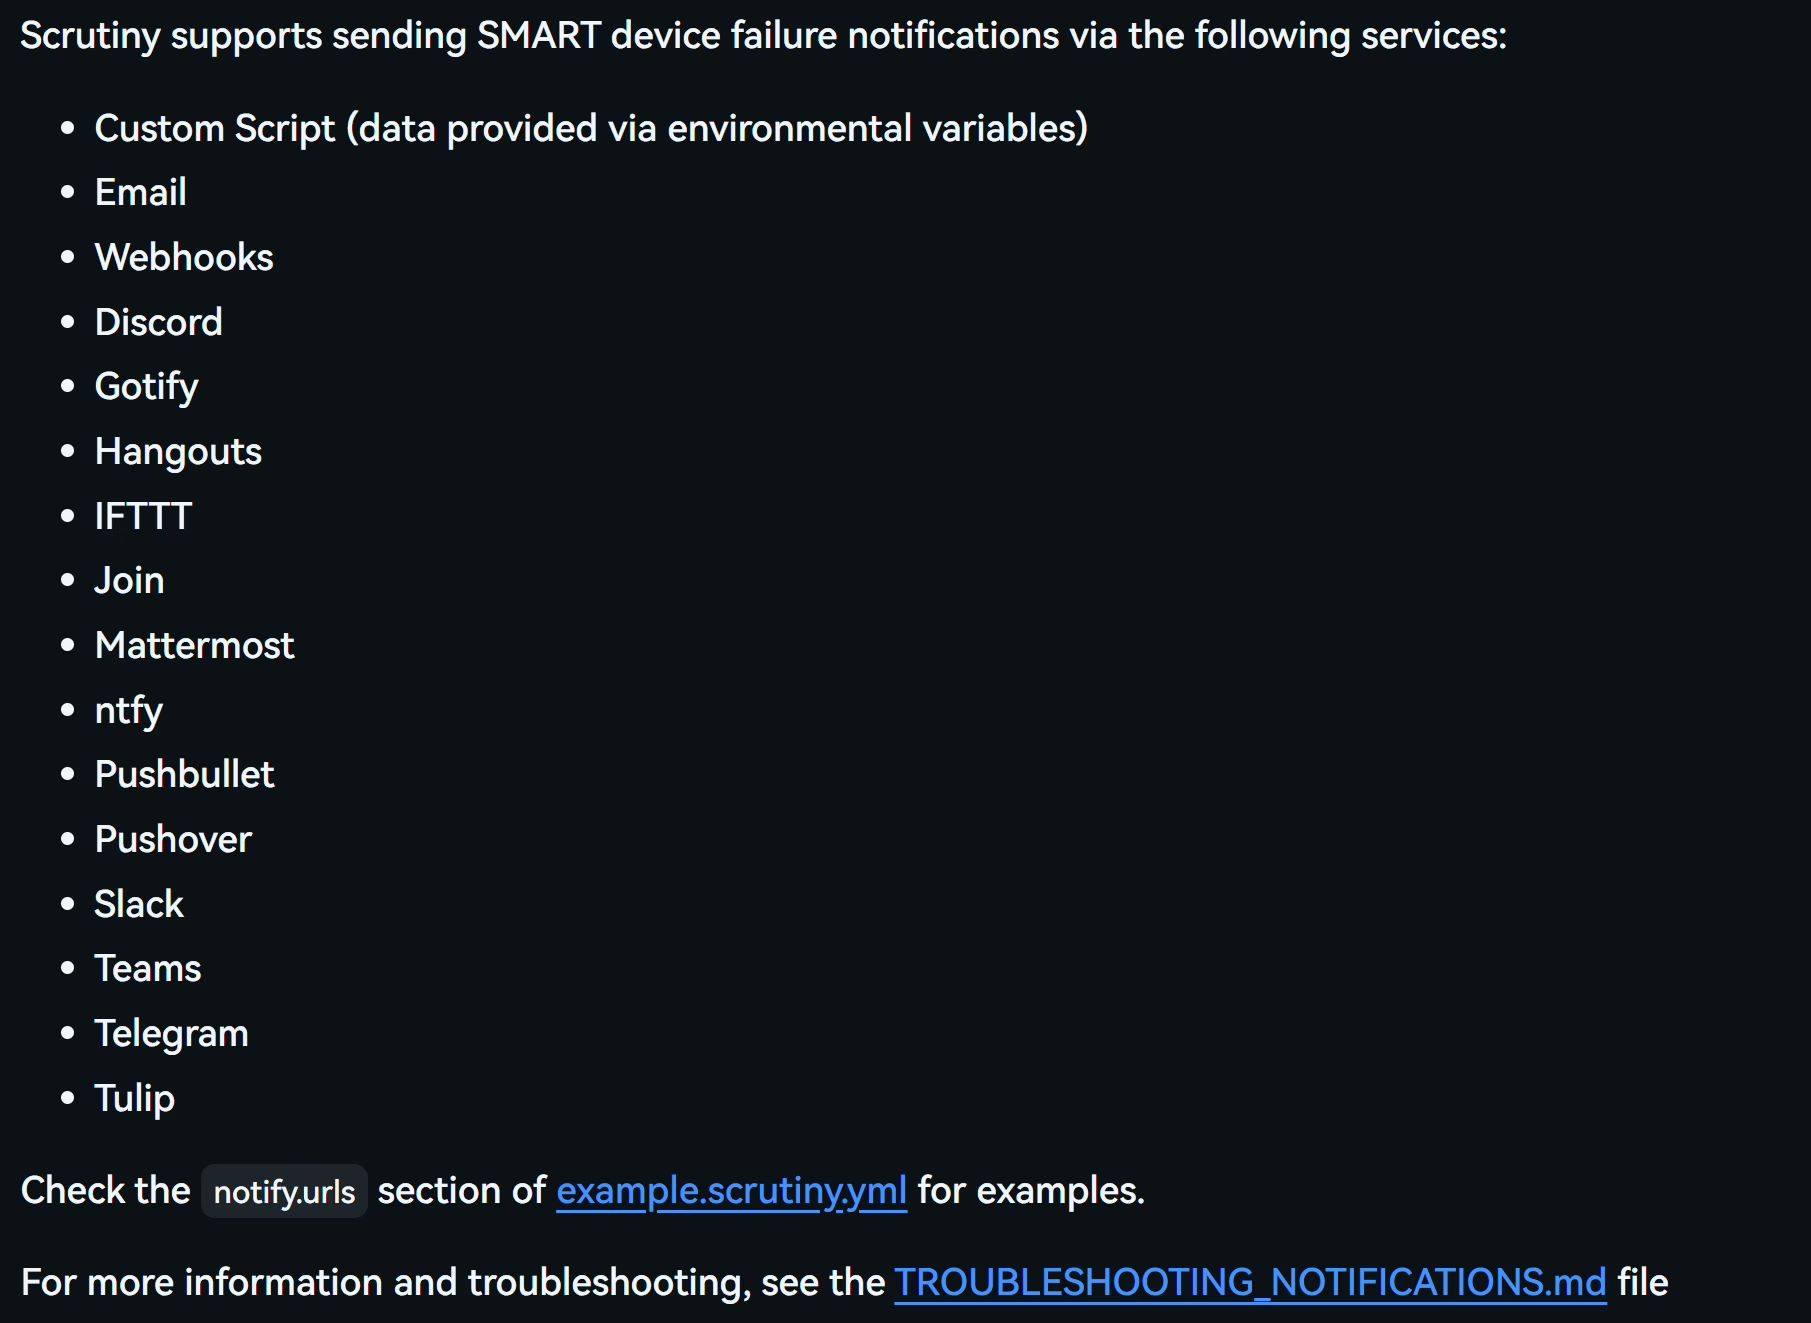The height and width of the screenshot is (1323, 1811).
Task: Click the Scrutiny supports sending heading sentence
Action: [763, 36]
